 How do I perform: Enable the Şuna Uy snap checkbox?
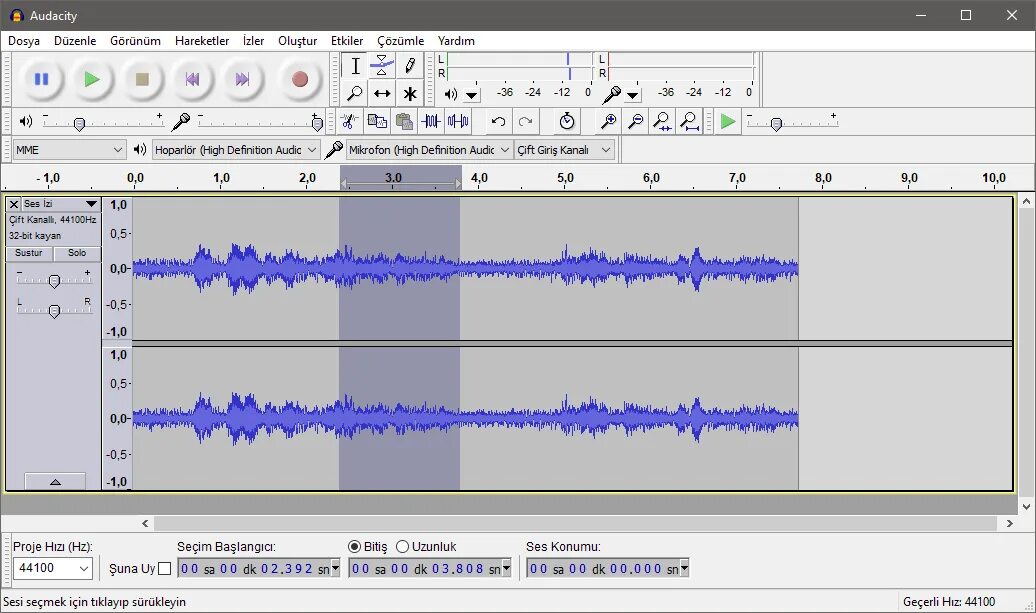165,568
